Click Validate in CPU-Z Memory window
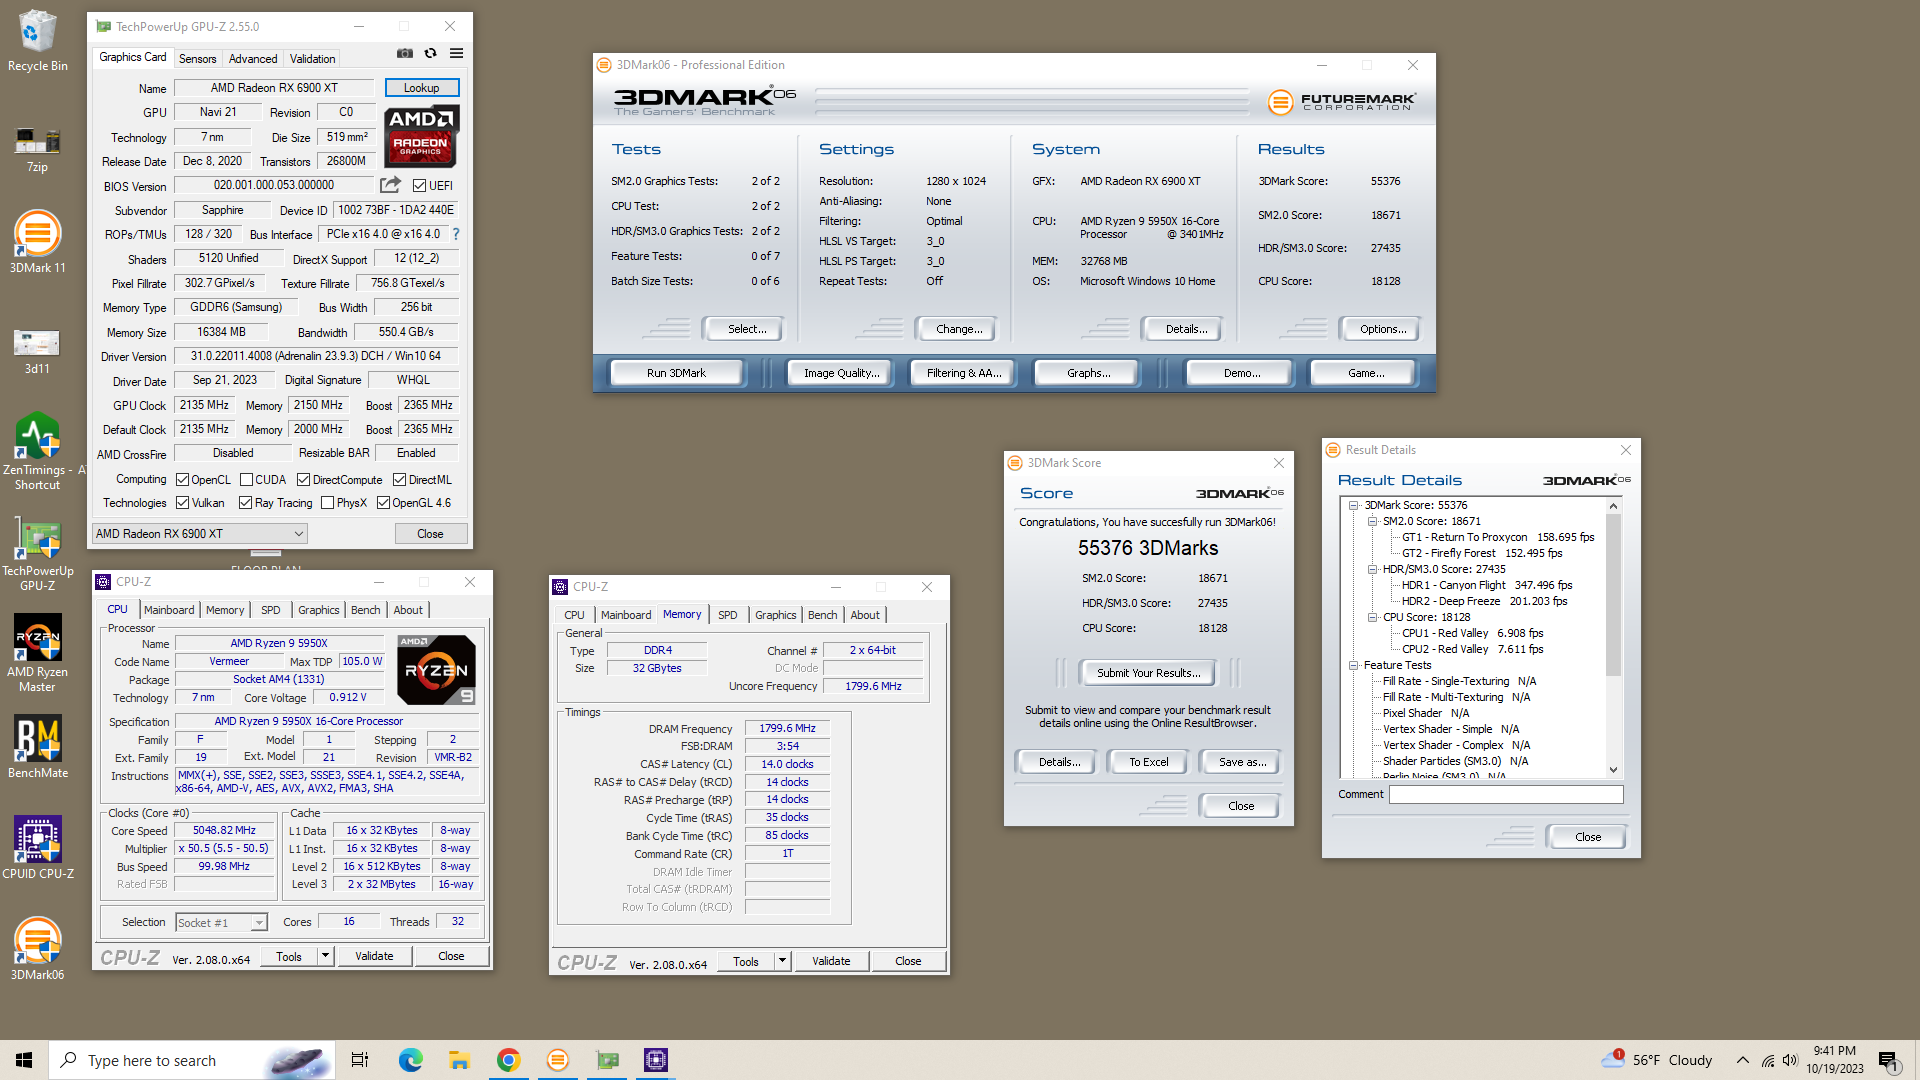The width and height of the screenshot is (1920, 1080). tap(831, 962)
